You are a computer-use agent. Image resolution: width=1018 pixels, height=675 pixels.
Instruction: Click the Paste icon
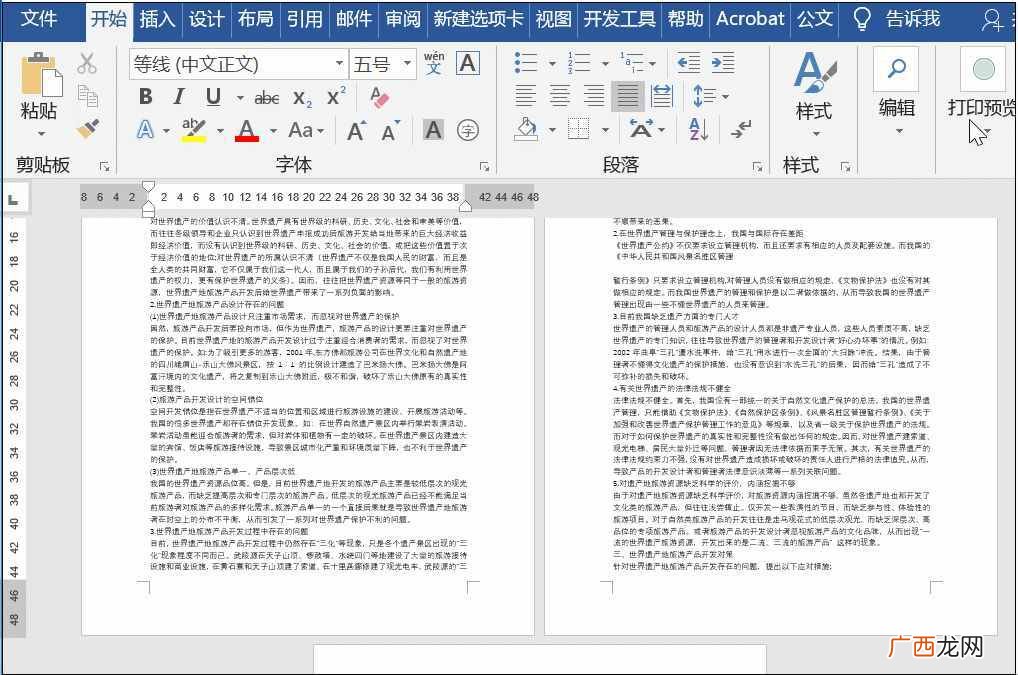(x=41, y=75)
